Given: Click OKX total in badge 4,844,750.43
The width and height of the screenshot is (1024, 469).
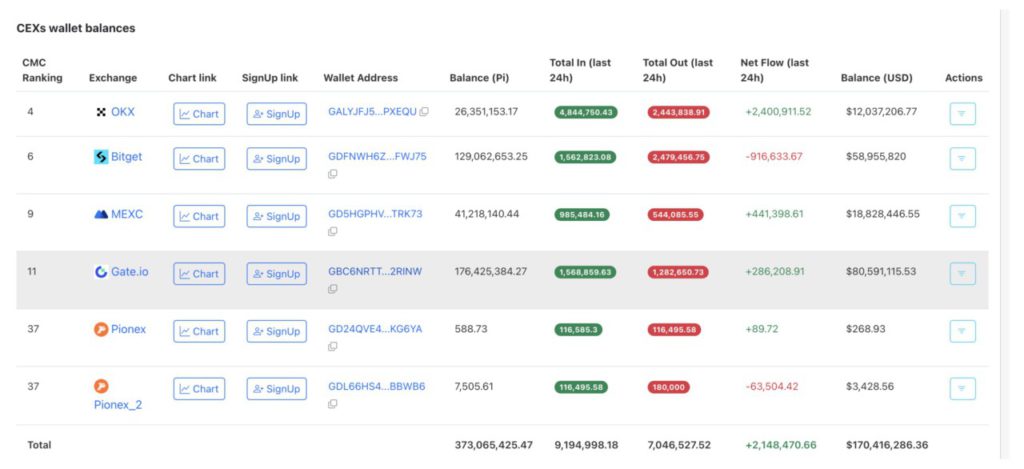Looking at the screenshot, I should [586, 112].
